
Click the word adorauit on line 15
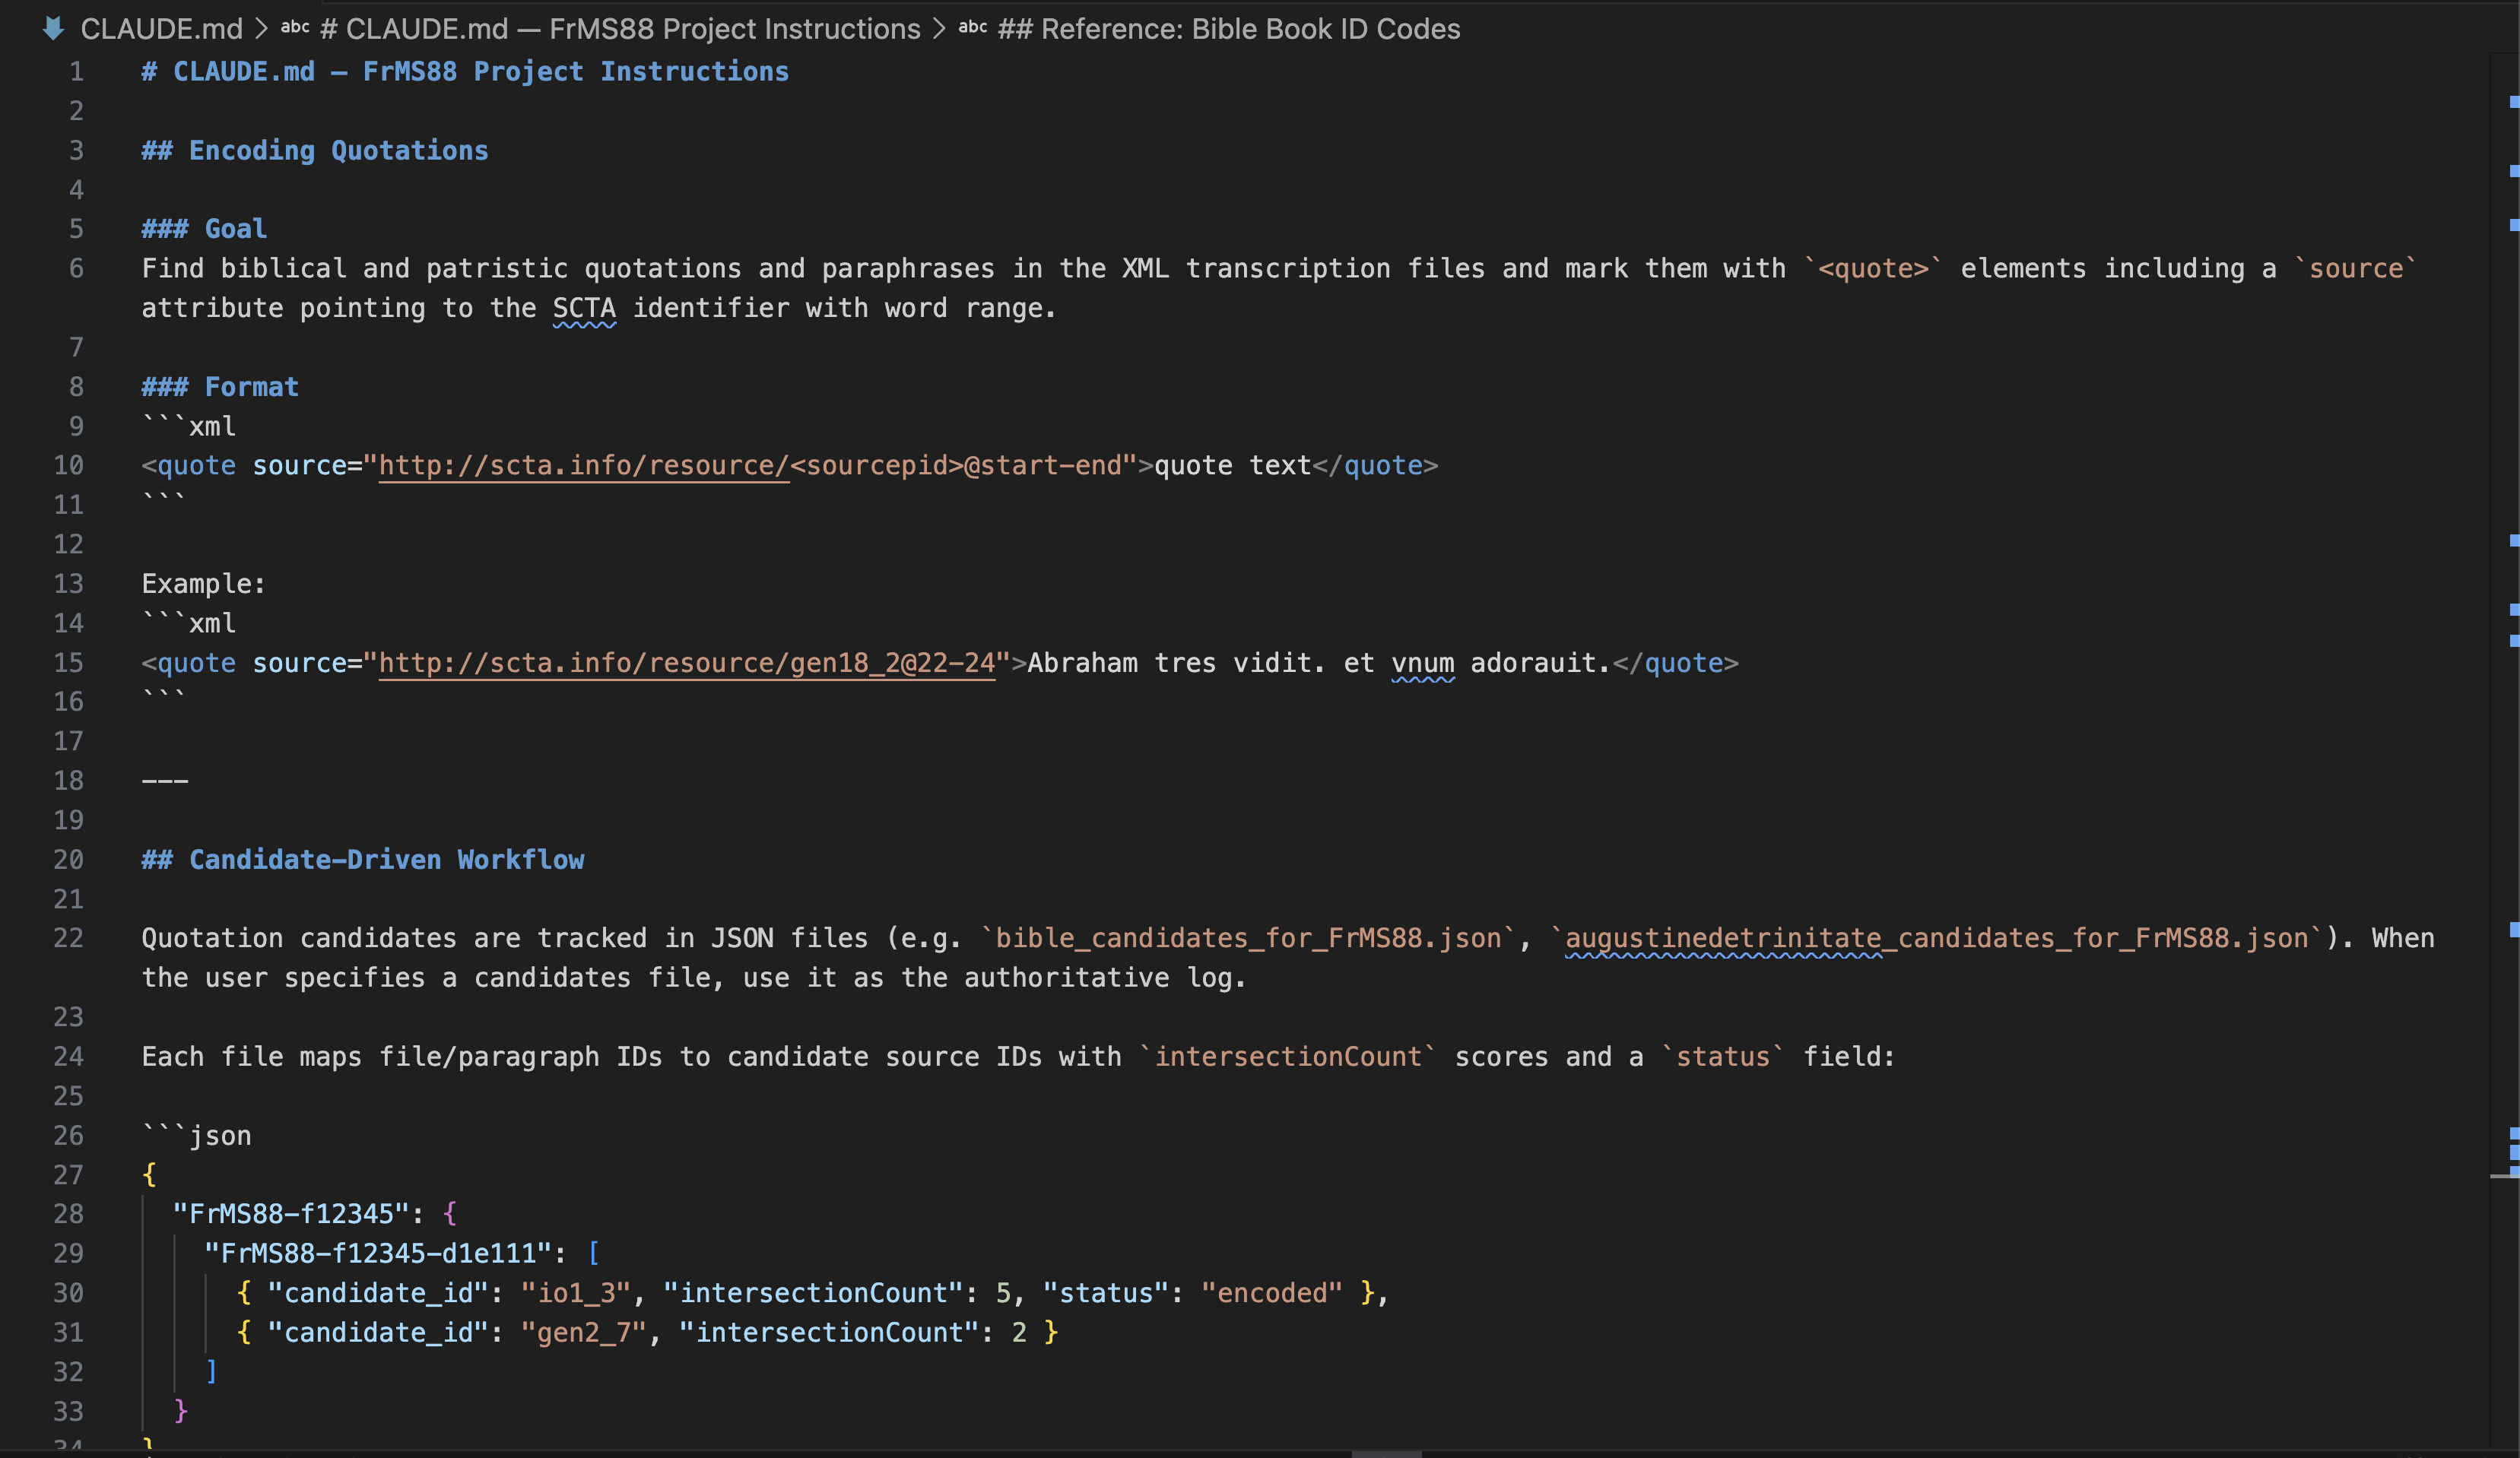(1533, 663)
